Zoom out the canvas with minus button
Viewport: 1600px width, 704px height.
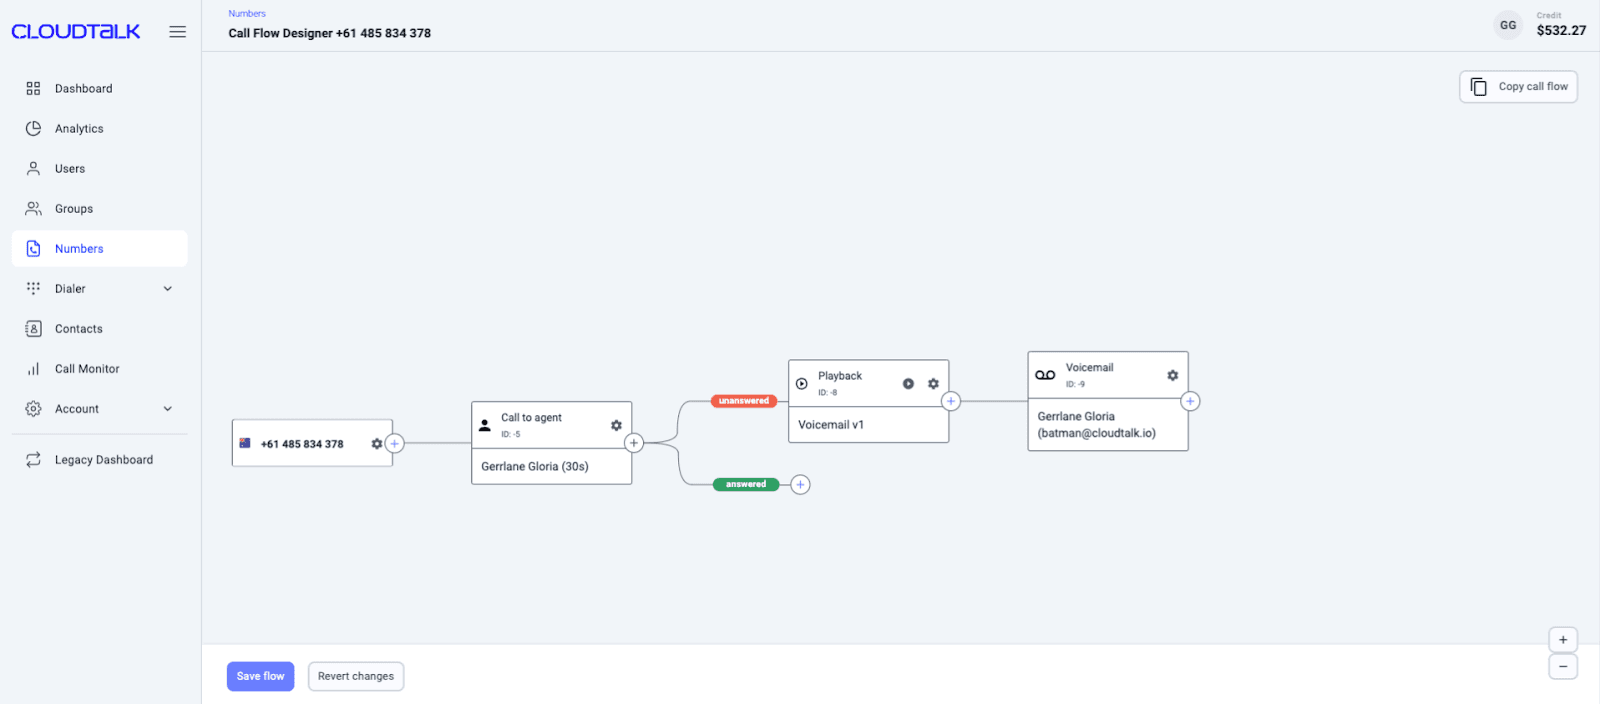point(1563,666)
